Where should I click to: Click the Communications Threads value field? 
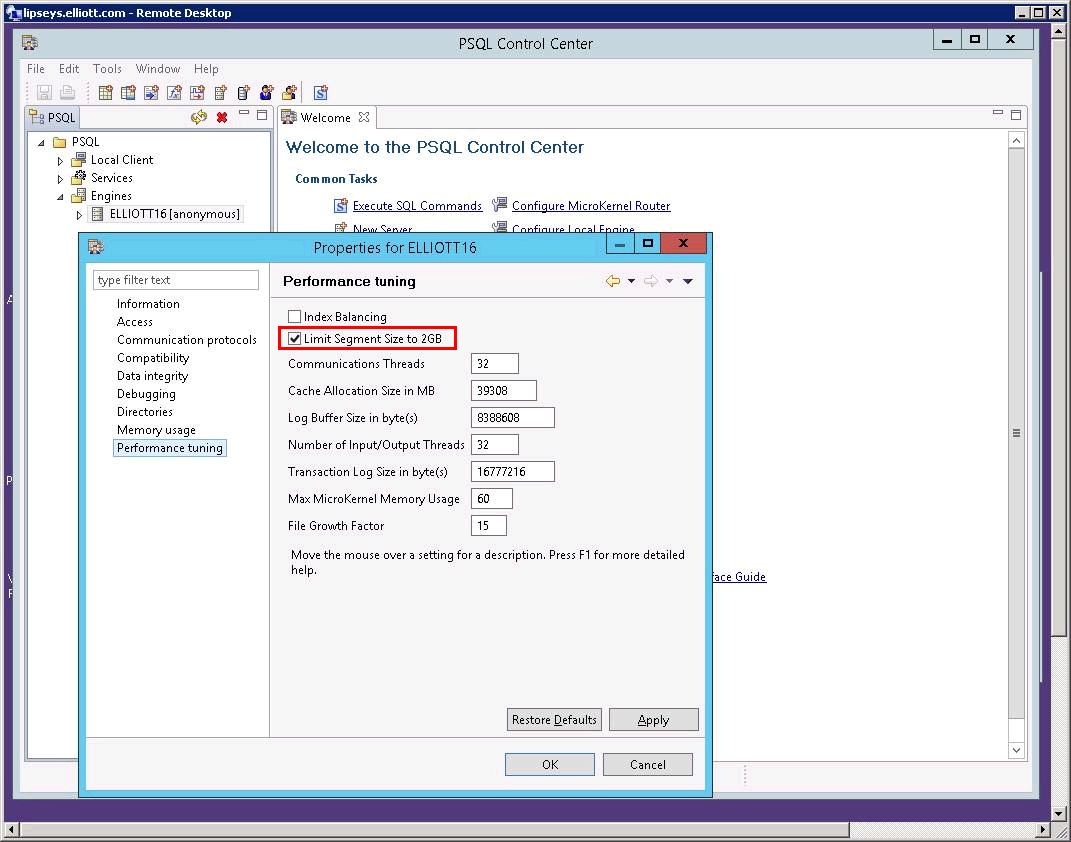[x=495, y=363]
